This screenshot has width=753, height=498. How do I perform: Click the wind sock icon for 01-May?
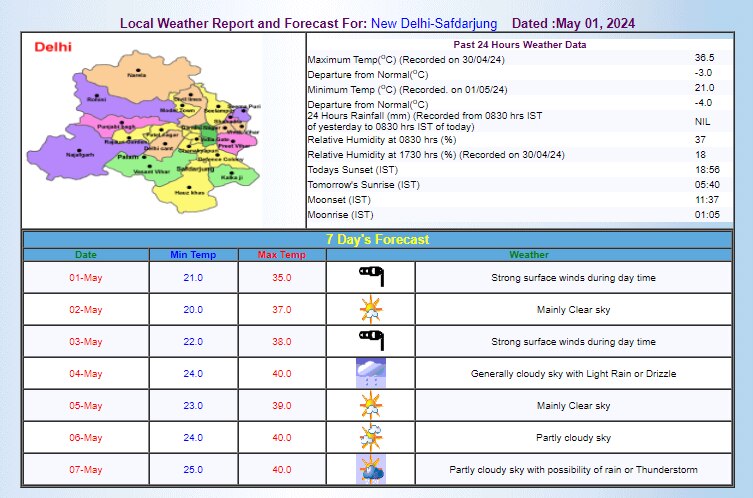coord(371,276)
